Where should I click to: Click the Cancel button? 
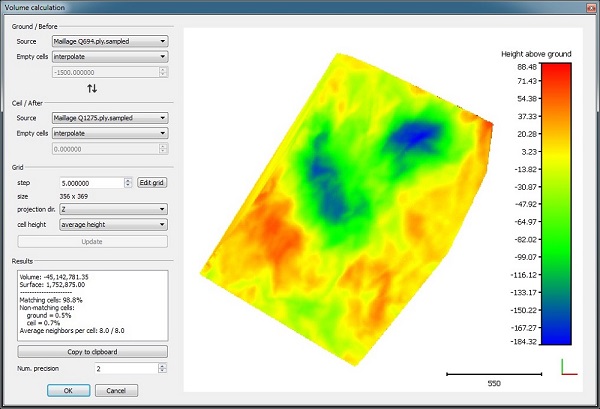click(116, 391)
